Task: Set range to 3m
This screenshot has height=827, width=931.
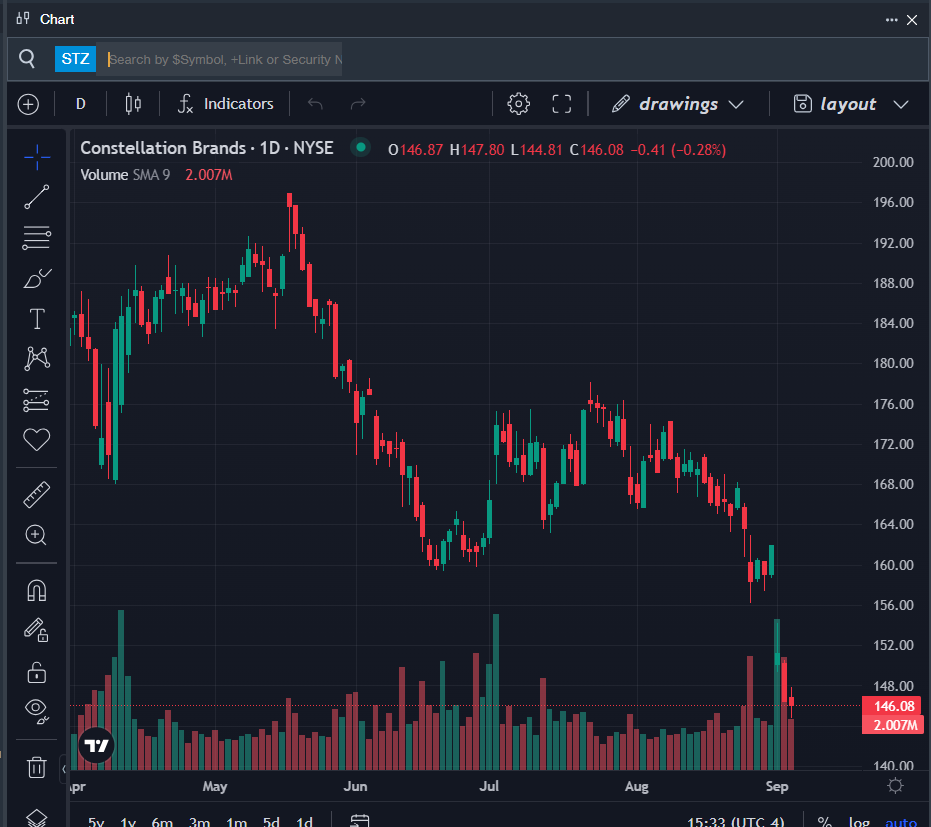Action: pos(200,822)
